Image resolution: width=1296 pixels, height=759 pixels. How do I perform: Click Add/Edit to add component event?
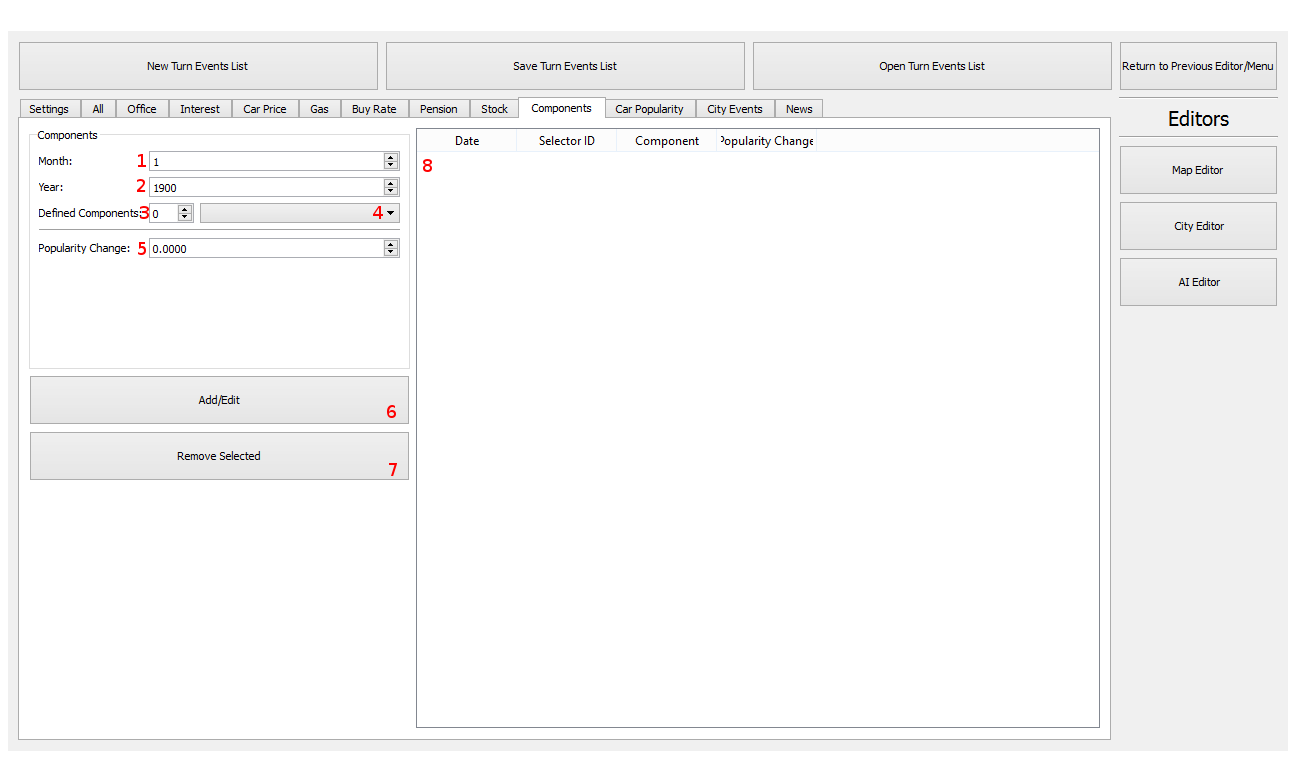pos(219,400)
